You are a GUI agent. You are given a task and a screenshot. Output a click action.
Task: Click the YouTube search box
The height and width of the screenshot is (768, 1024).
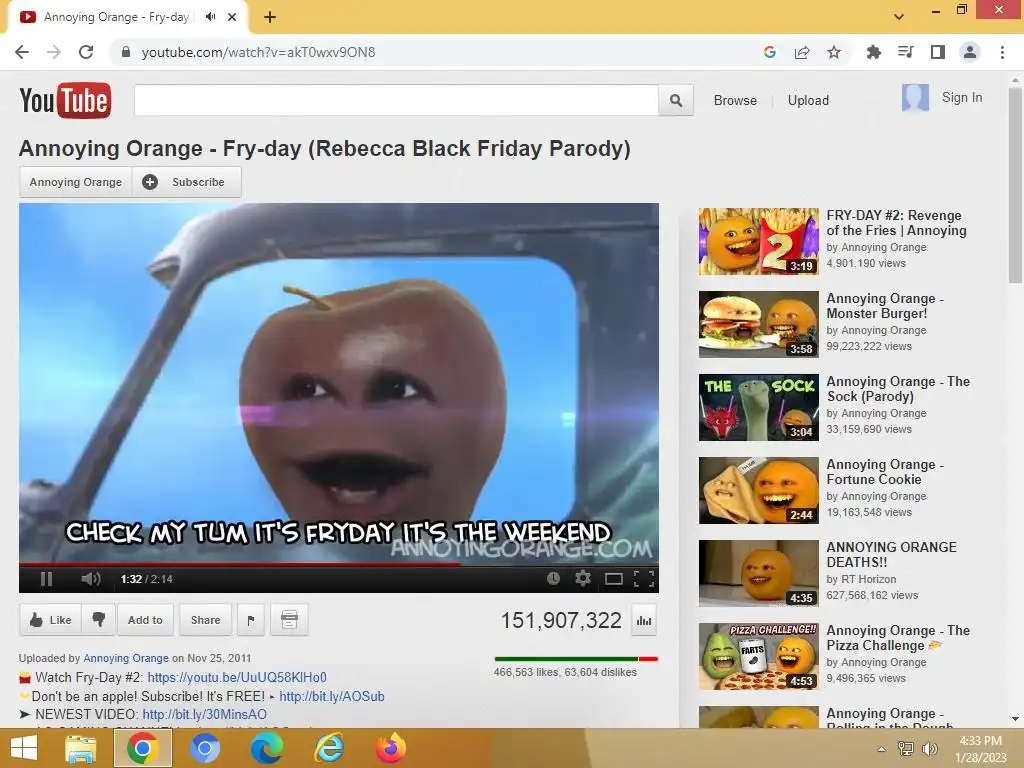click(396, 101)
